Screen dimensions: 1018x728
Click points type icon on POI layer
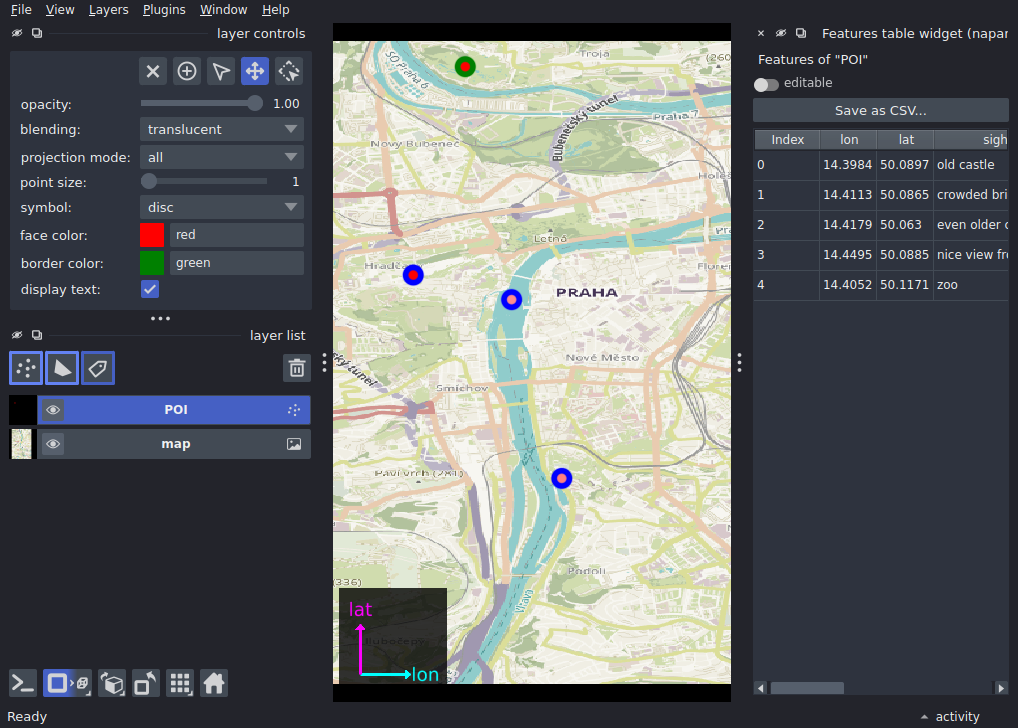(x=294, y=410)
